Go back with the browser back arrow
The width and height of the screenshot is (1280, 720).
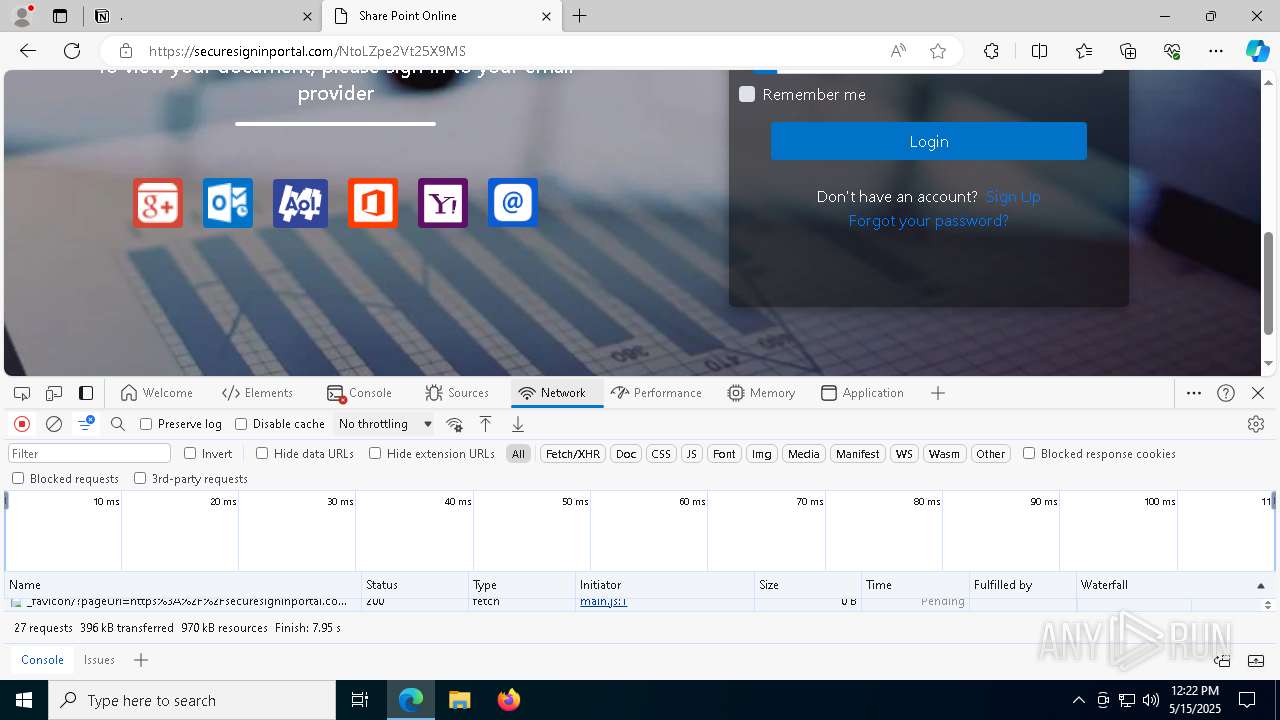[x=28, y=51]
